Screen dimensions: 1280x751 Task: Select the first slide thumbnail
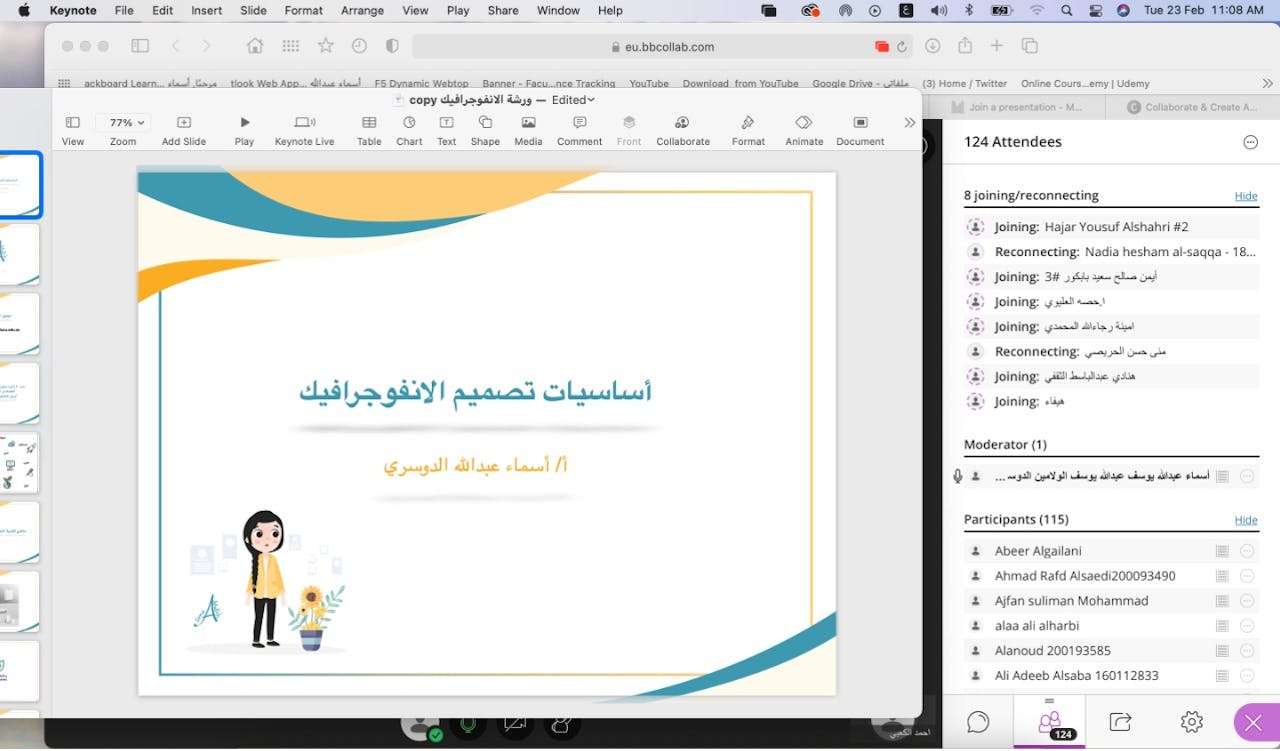(x=20, y=185)
